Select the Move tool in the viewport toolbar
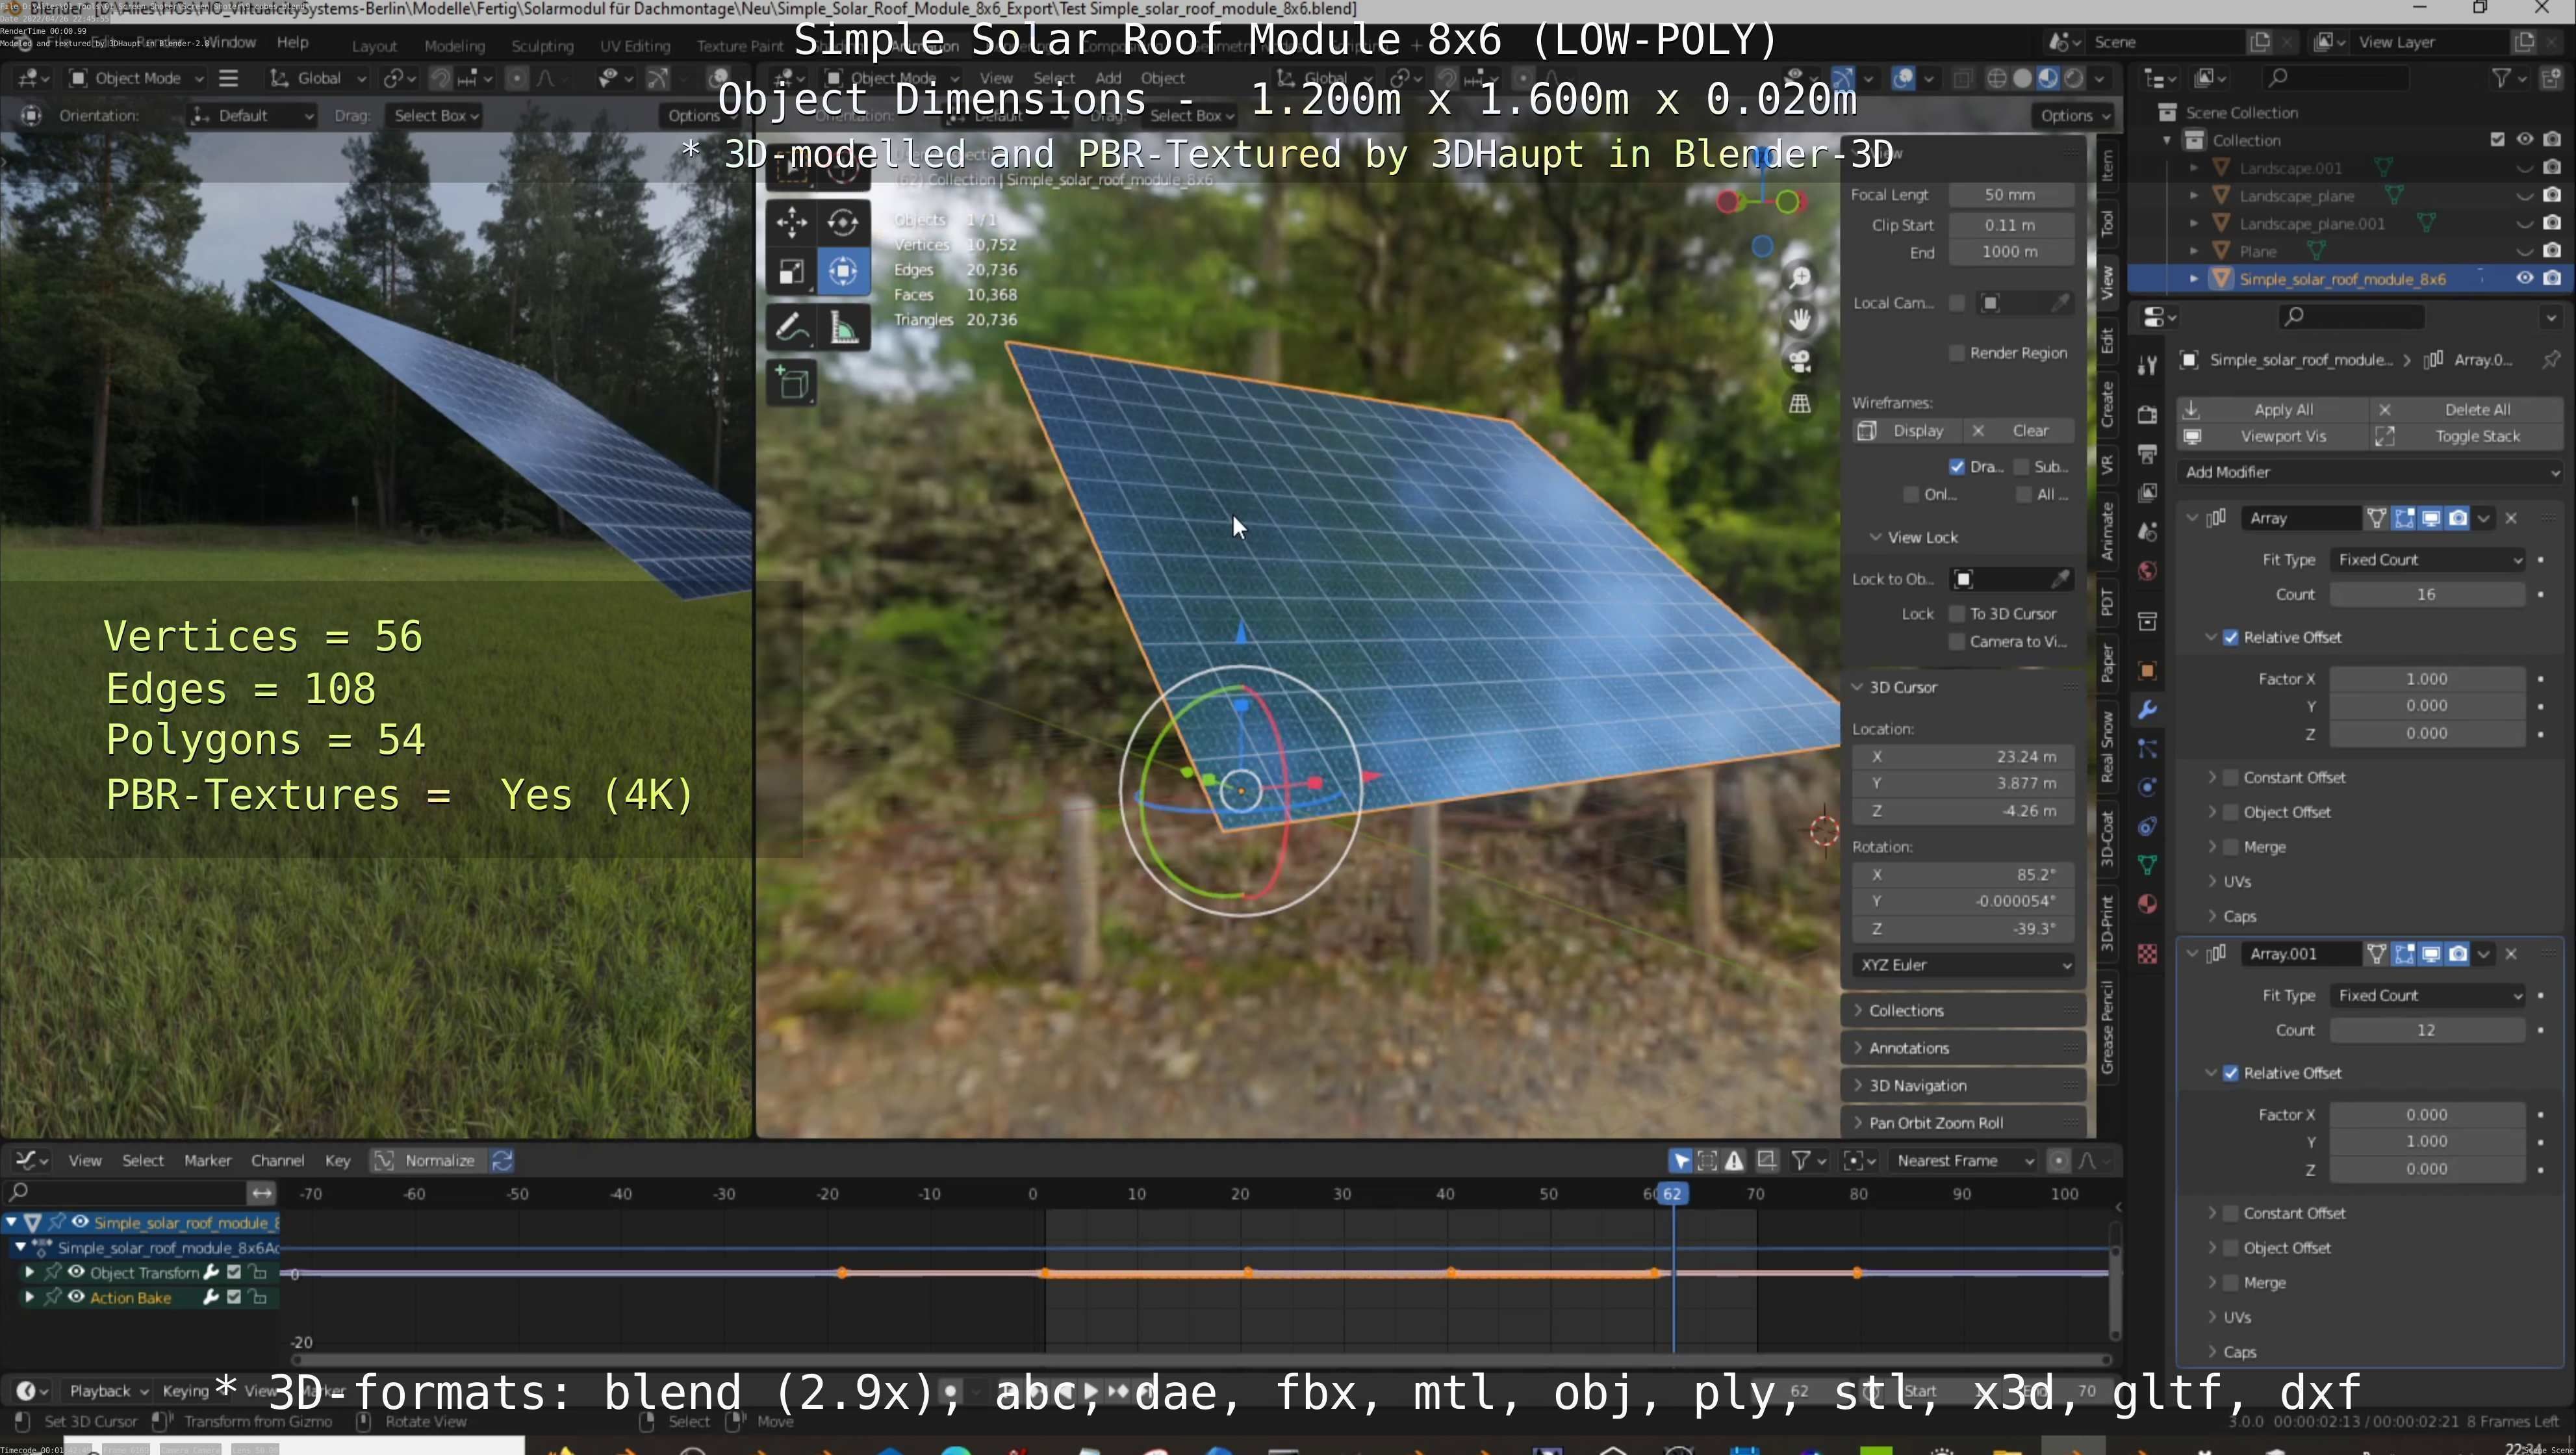Viewport: 2576px width, 1455px height. (x=791, y=222)
